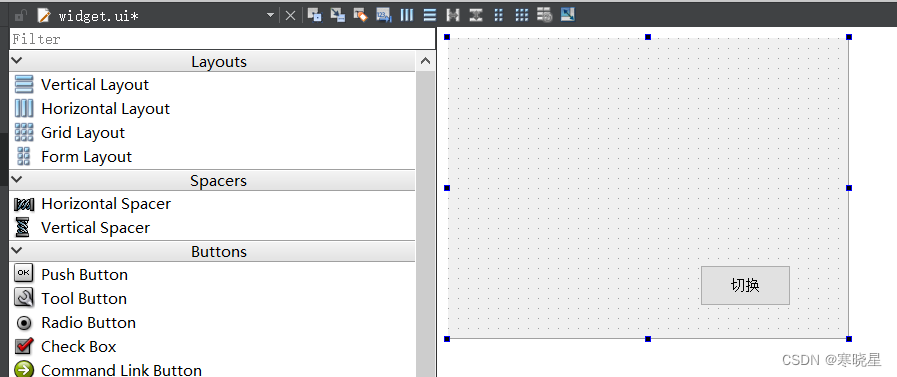The width and height of the screenshot is (897, 377).
Task: Click the lock icon beside widget.ui
Action: [x=21, y=16]
